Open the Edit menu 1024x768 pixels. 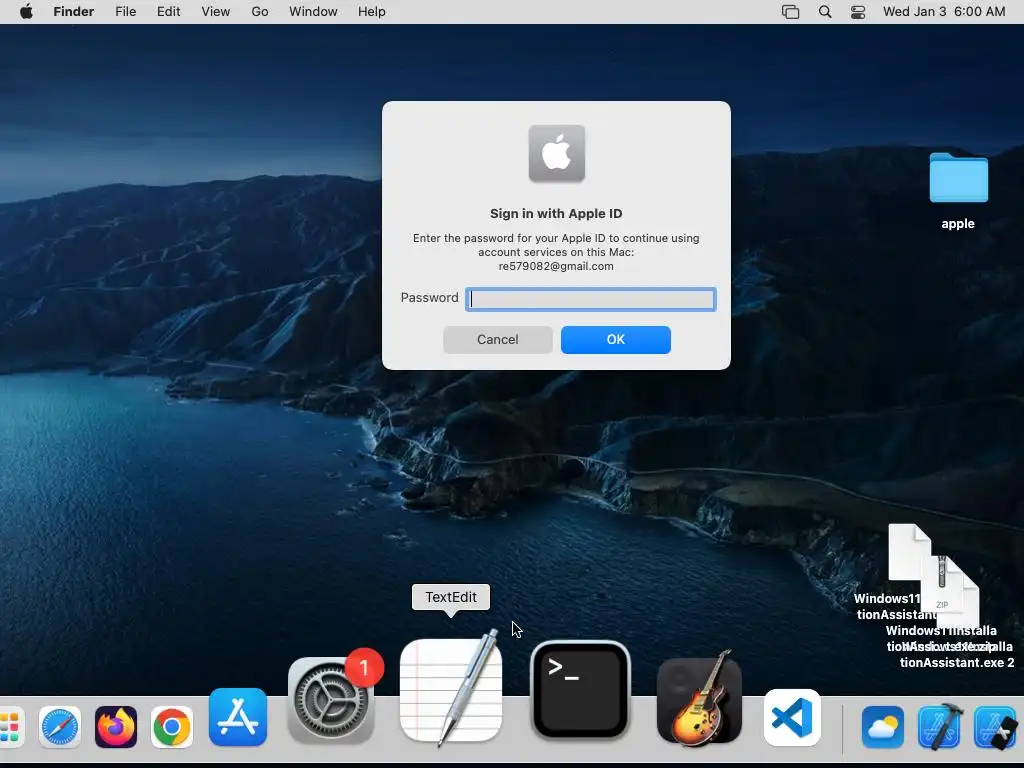tap(168, 12)
